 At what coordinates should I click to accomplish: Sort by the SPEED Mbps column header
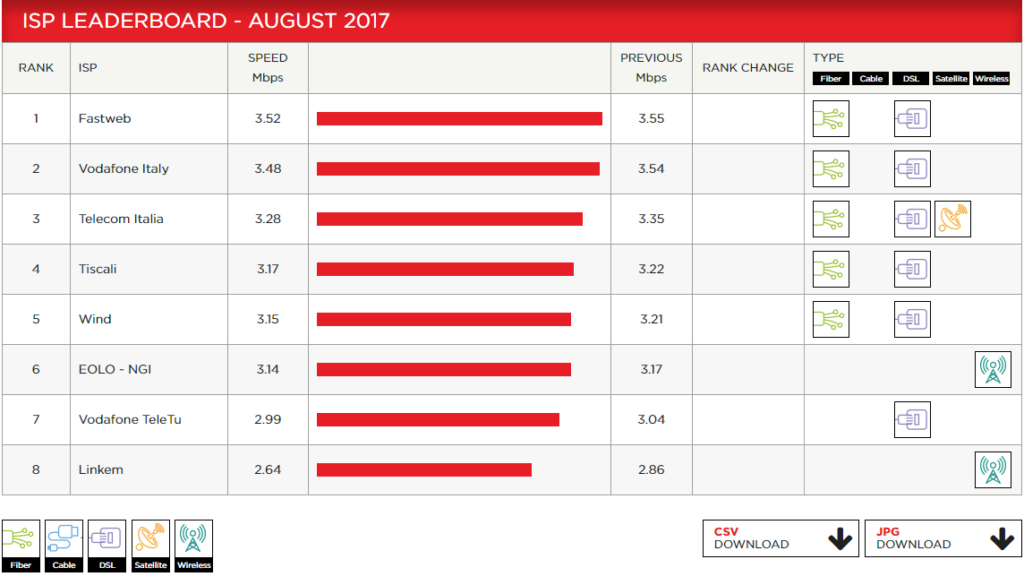[x=267, y=68]
